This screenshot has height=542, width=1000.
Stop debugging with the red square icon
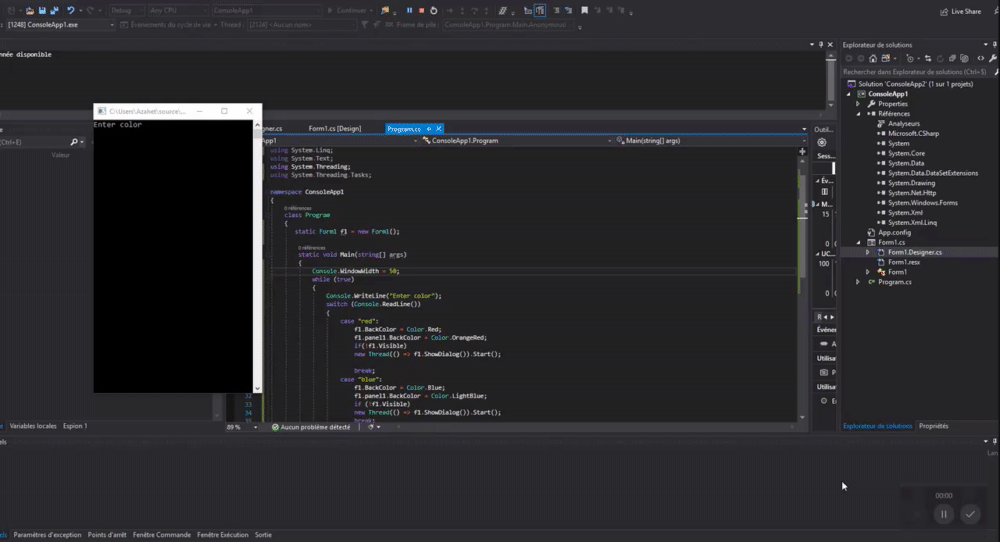421,10
